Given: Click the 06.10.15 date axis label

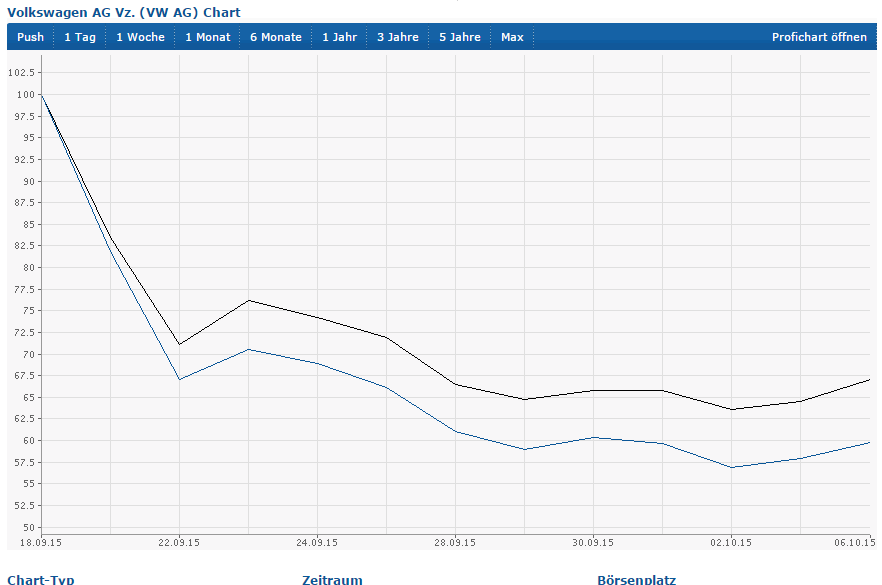Looking at the screenshot, I should (x=855, y=543).
